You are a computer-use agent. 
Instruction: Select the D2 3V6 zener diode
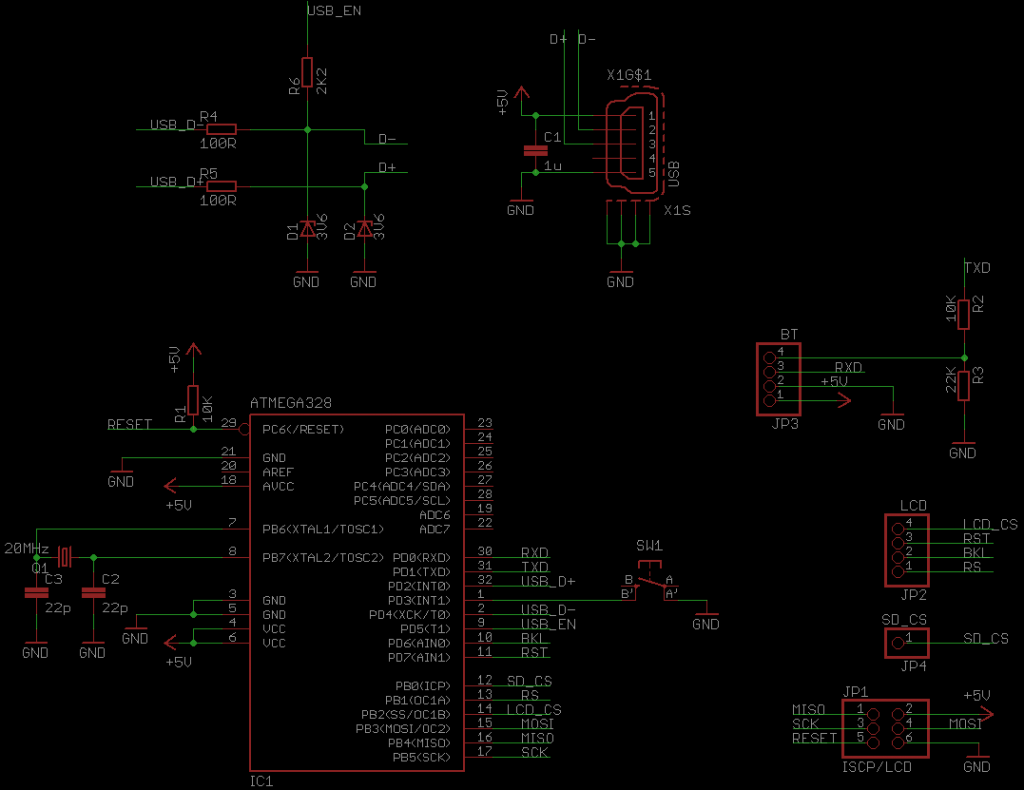[364, 230]
